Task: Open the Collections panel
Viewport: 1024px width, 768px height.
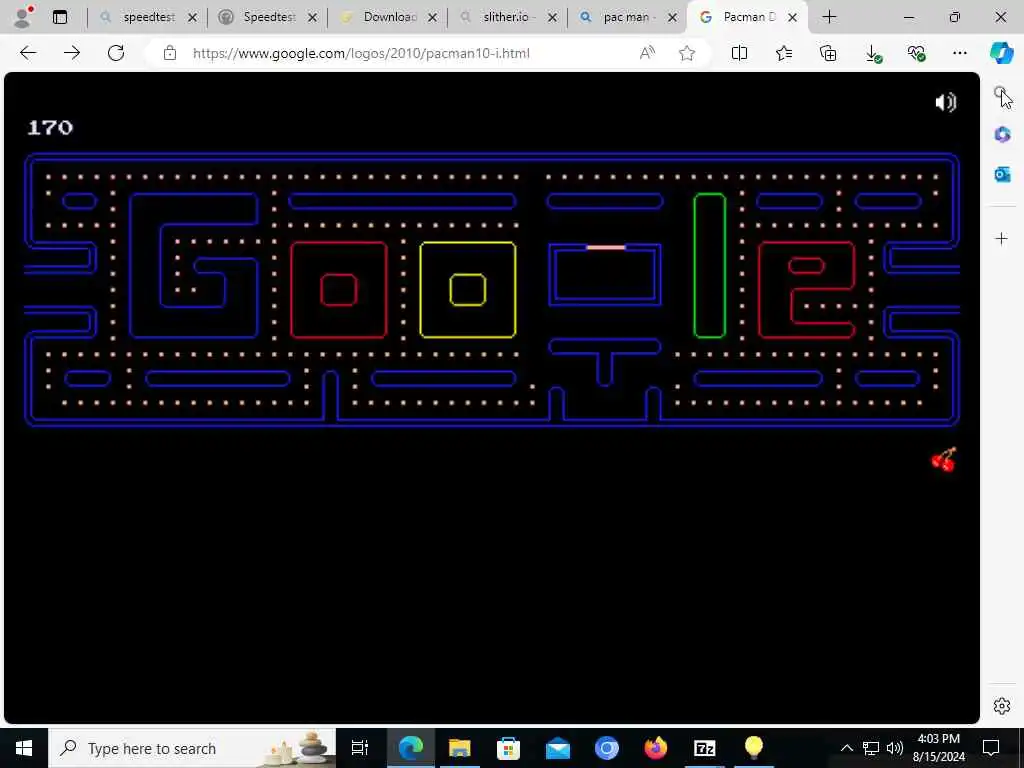Action: point(827,53)
